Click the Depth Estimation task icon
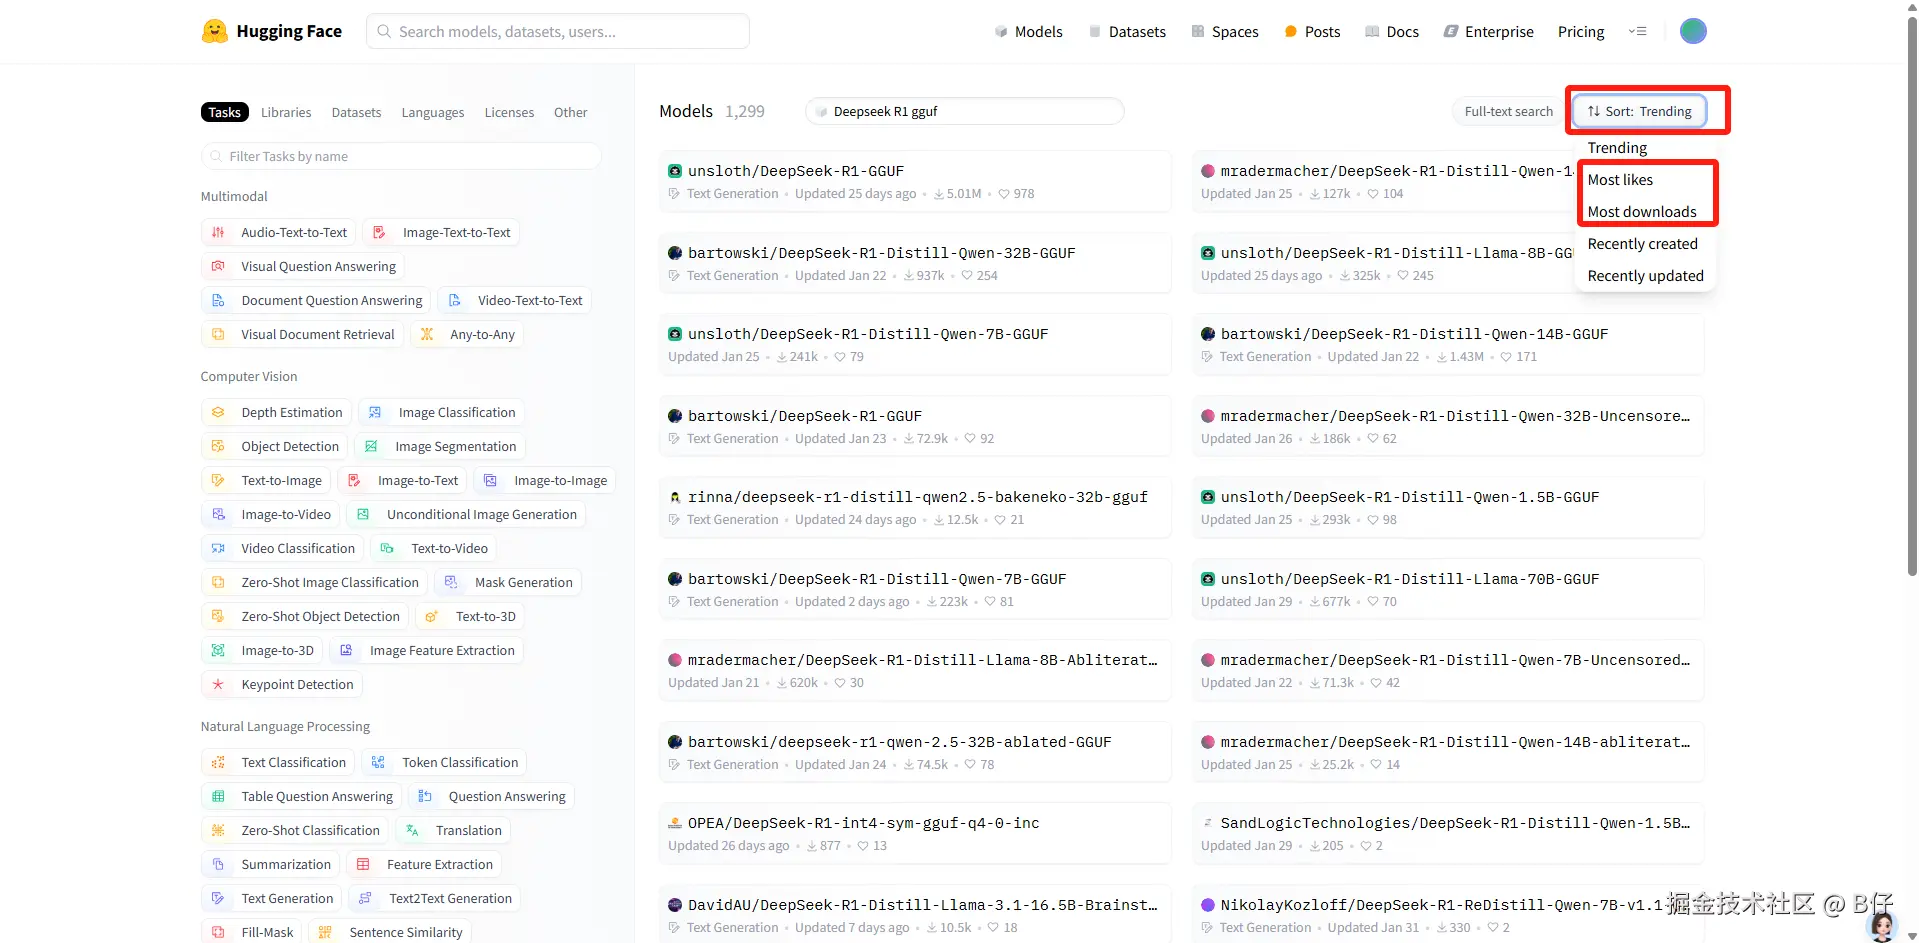 click(x=218, y=413)
